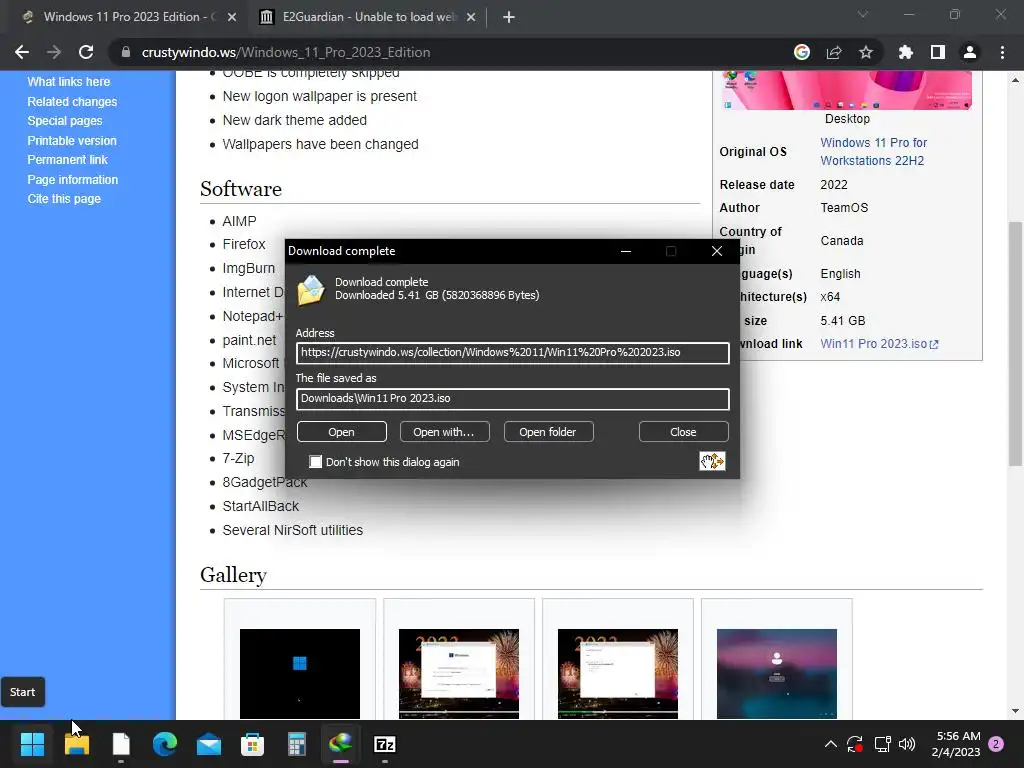
Task: Open Microsoft Store on the taskbar
Action: click(253, 744)
